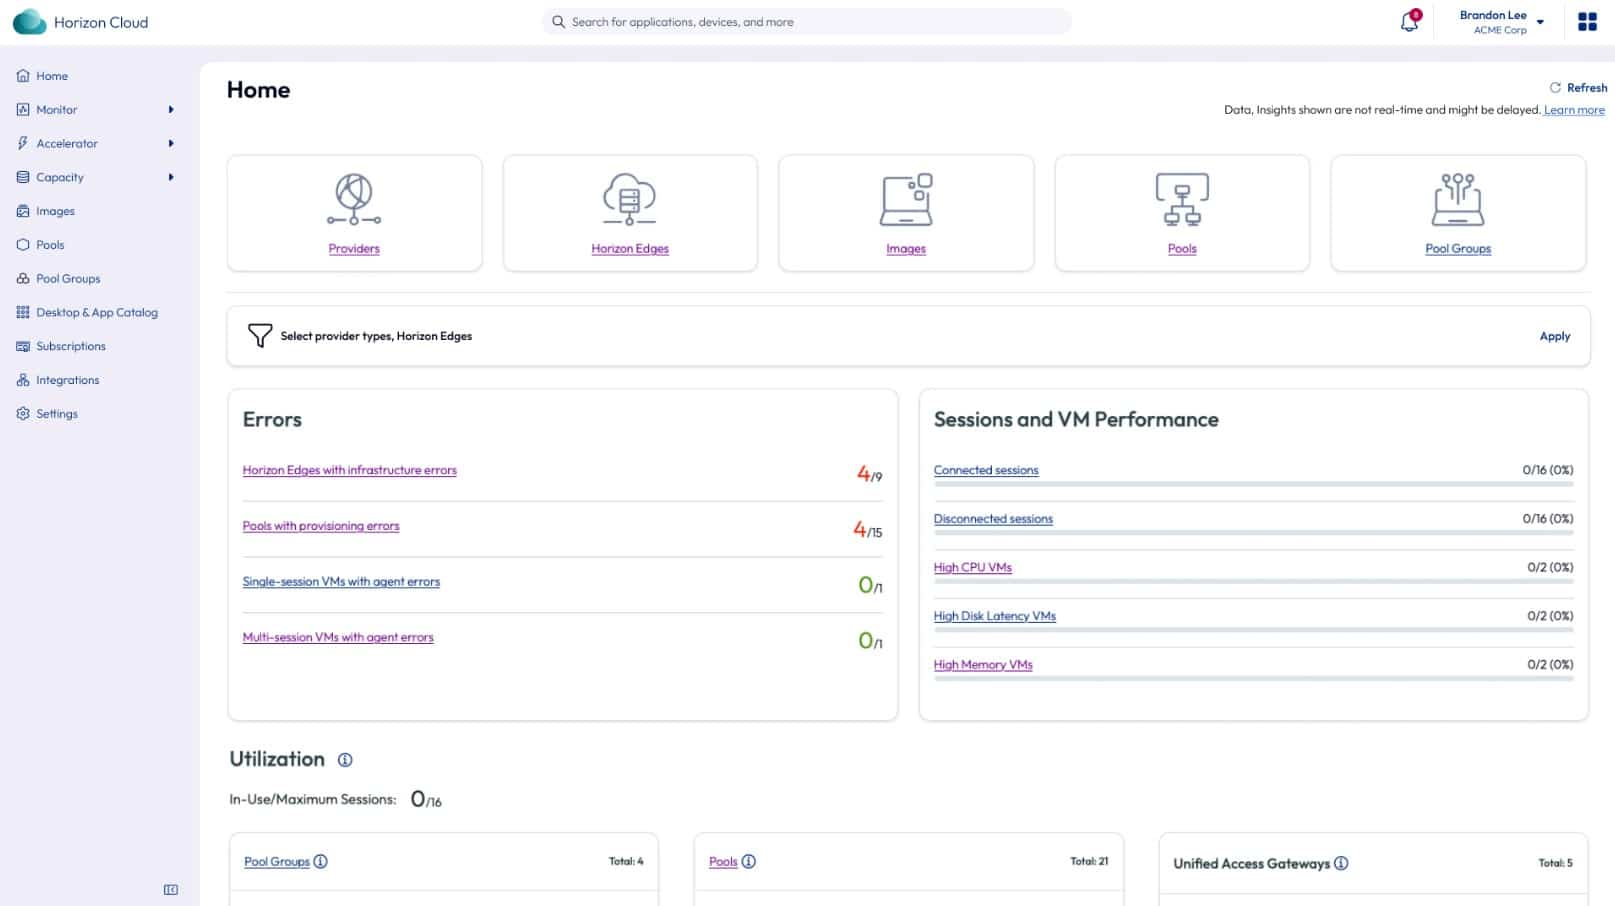The height and width of the screenshot is (906, 1615).
Task: Open Horizon Edges with infrastructure errors link
Action: pos(349,470)
